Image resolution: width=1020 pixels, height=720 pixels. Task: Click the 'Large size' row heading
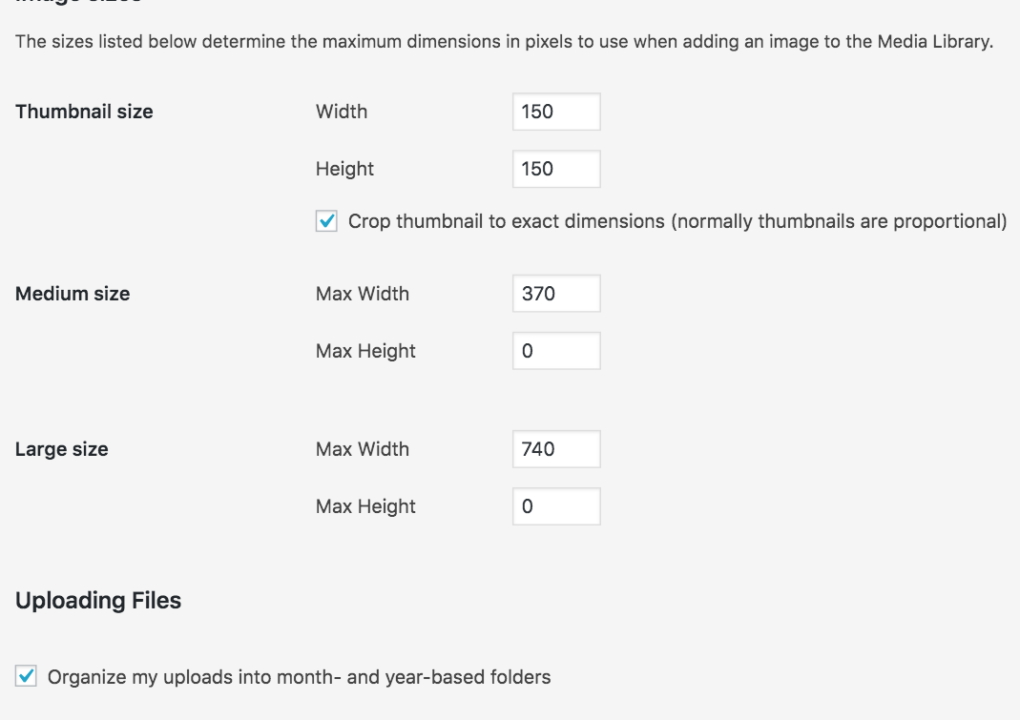click(62, 449)
